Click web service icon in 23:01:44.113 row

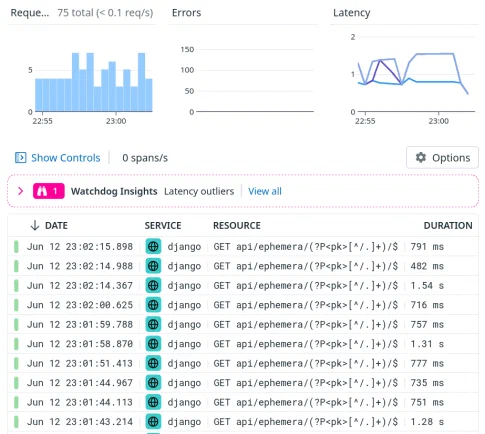(x=153, y=402)
